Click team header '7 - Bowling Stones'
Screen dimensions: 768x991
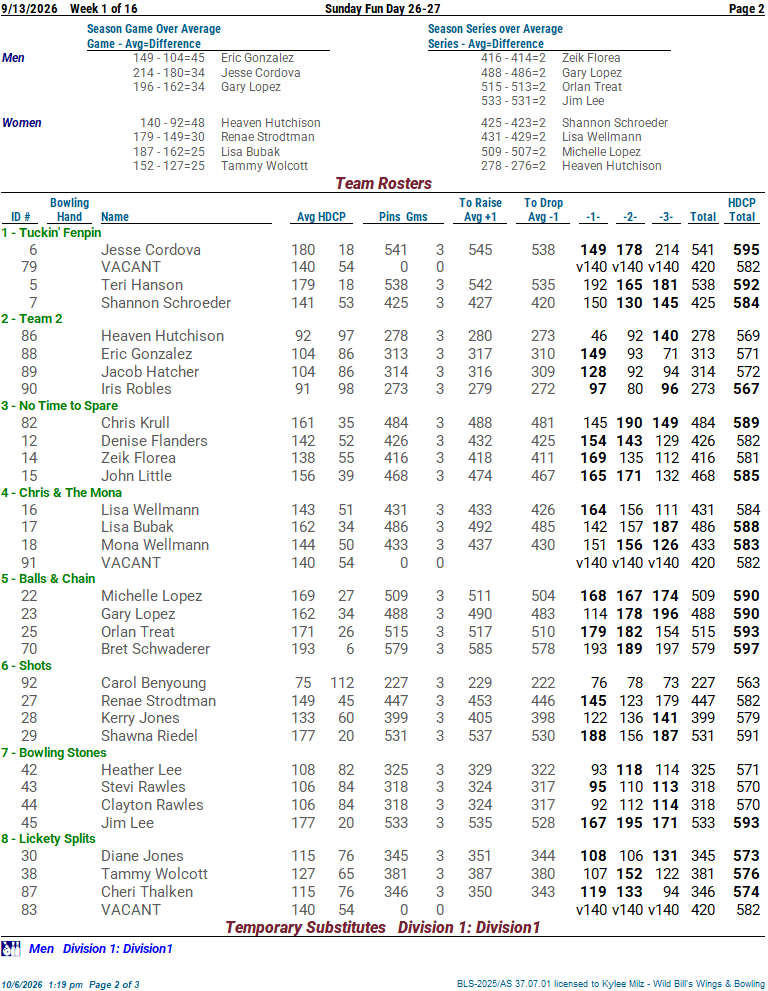[x=54, y=752]
